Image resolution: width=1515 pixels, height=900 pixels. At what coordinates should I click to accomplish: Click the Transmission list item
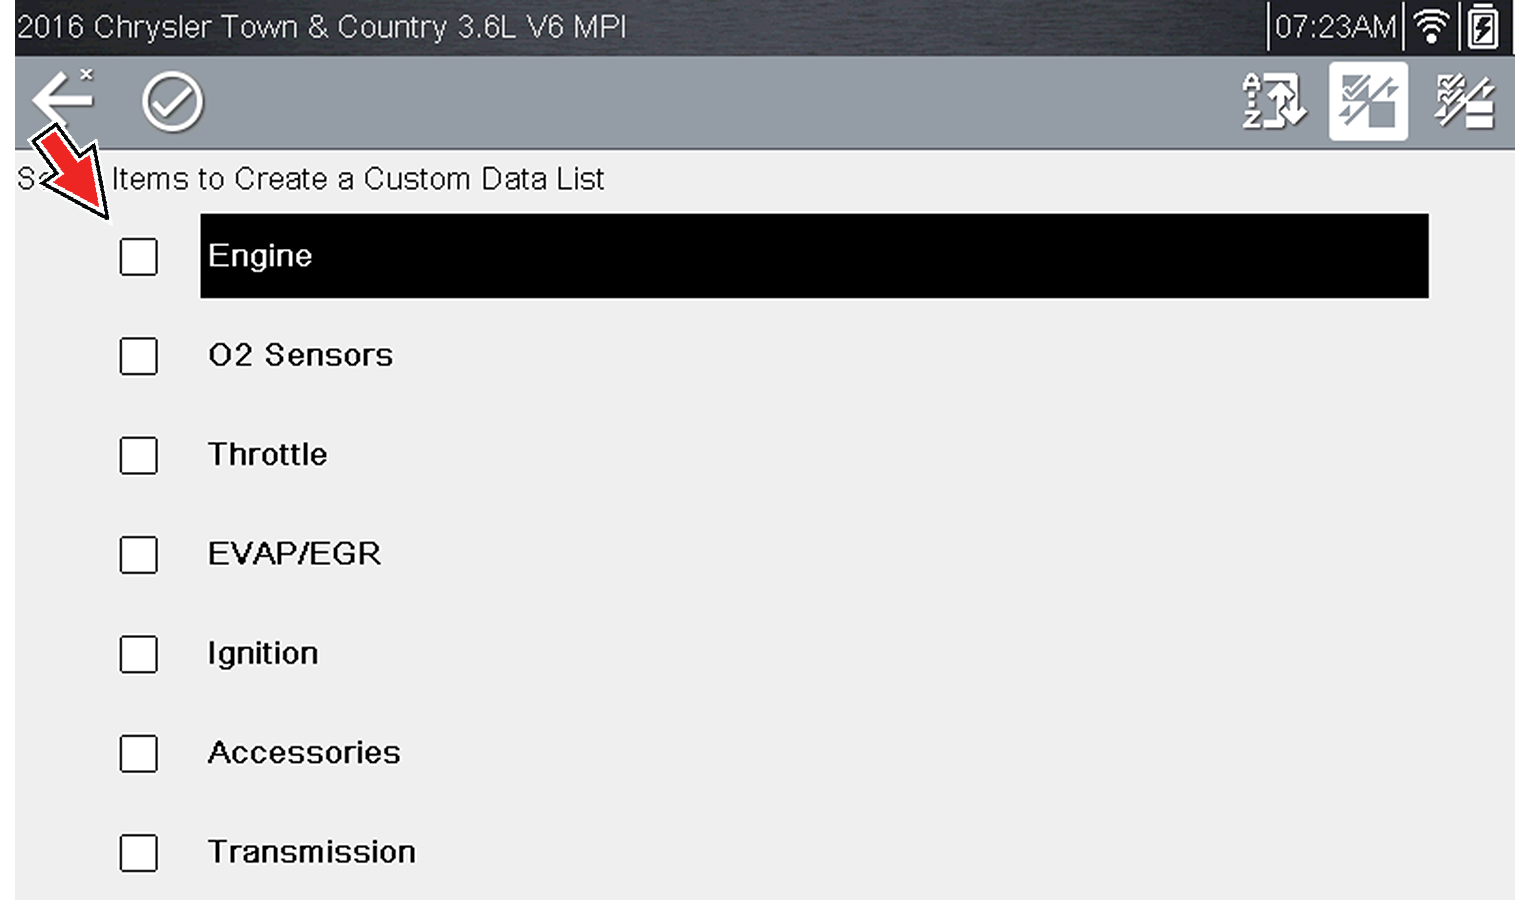tap(311, 852)
